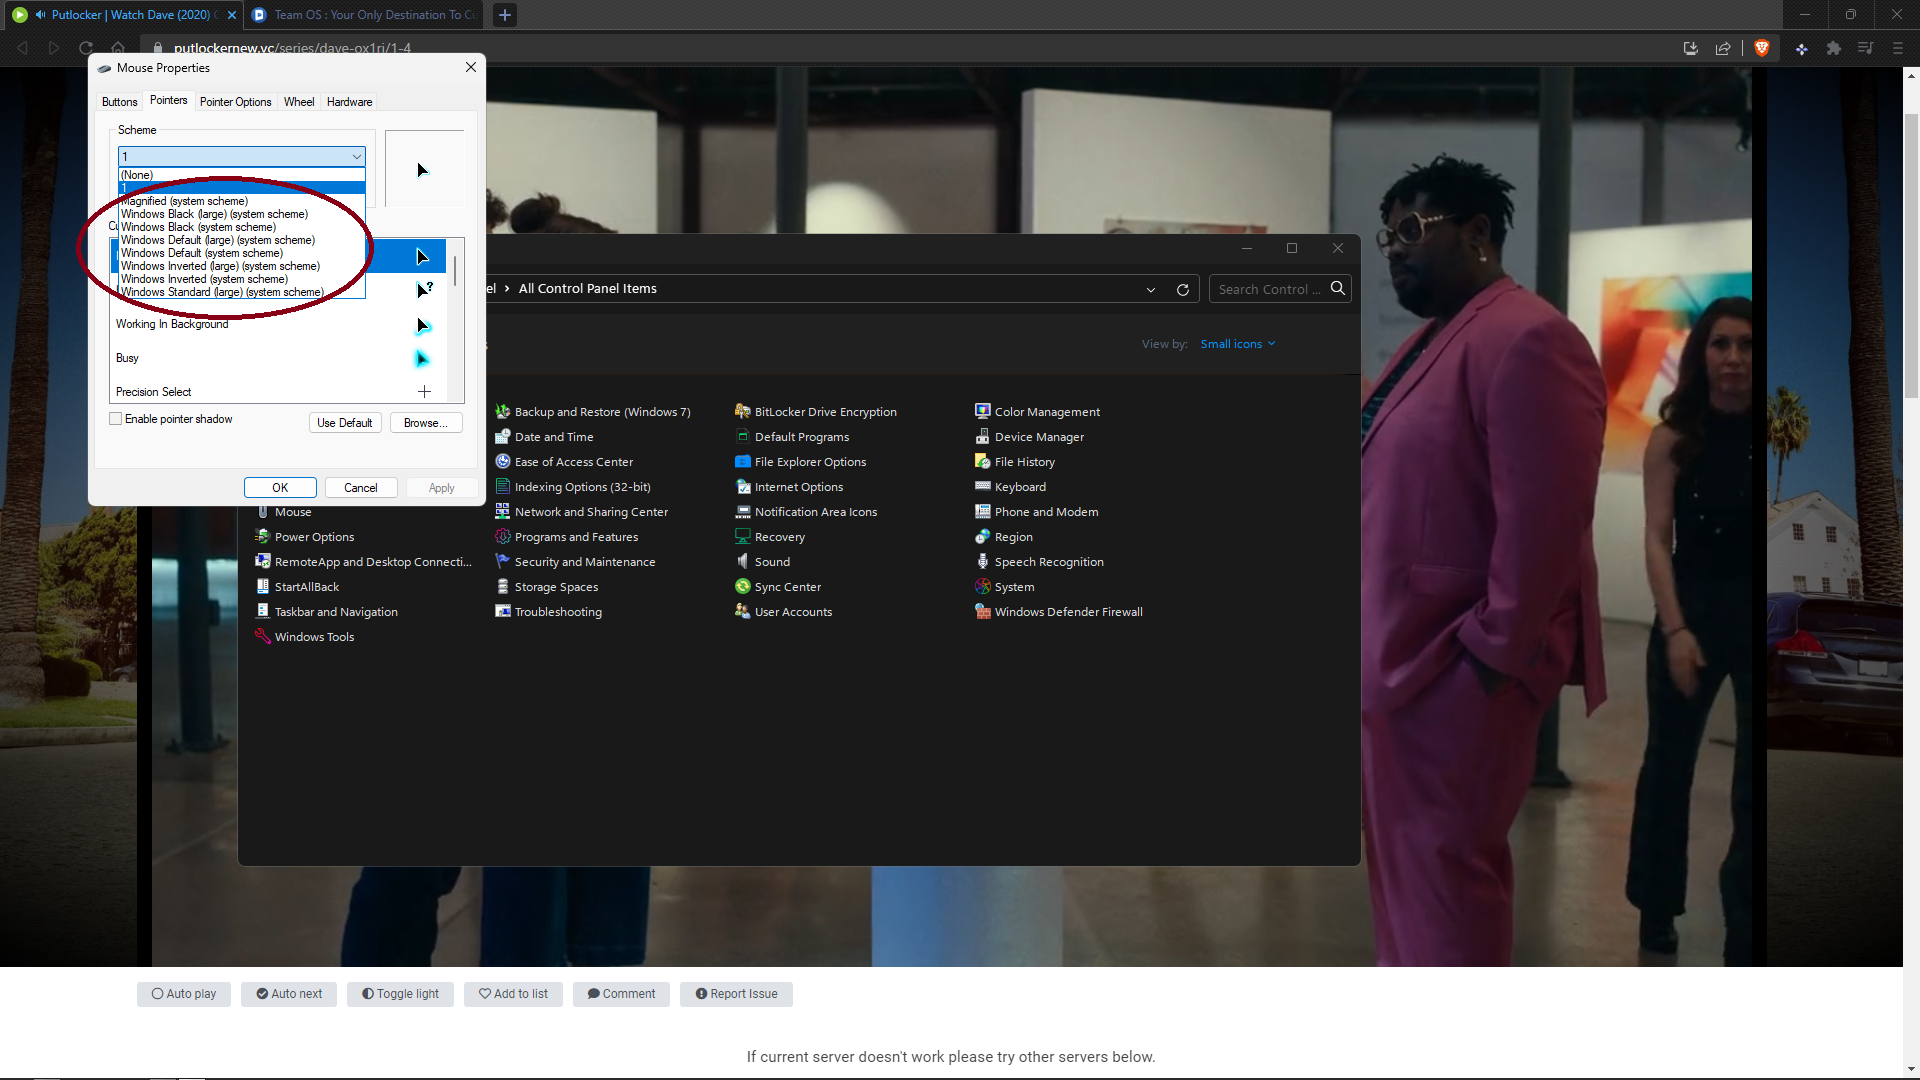Refresh Control Panel with the reload icon

pos(1183,289)
